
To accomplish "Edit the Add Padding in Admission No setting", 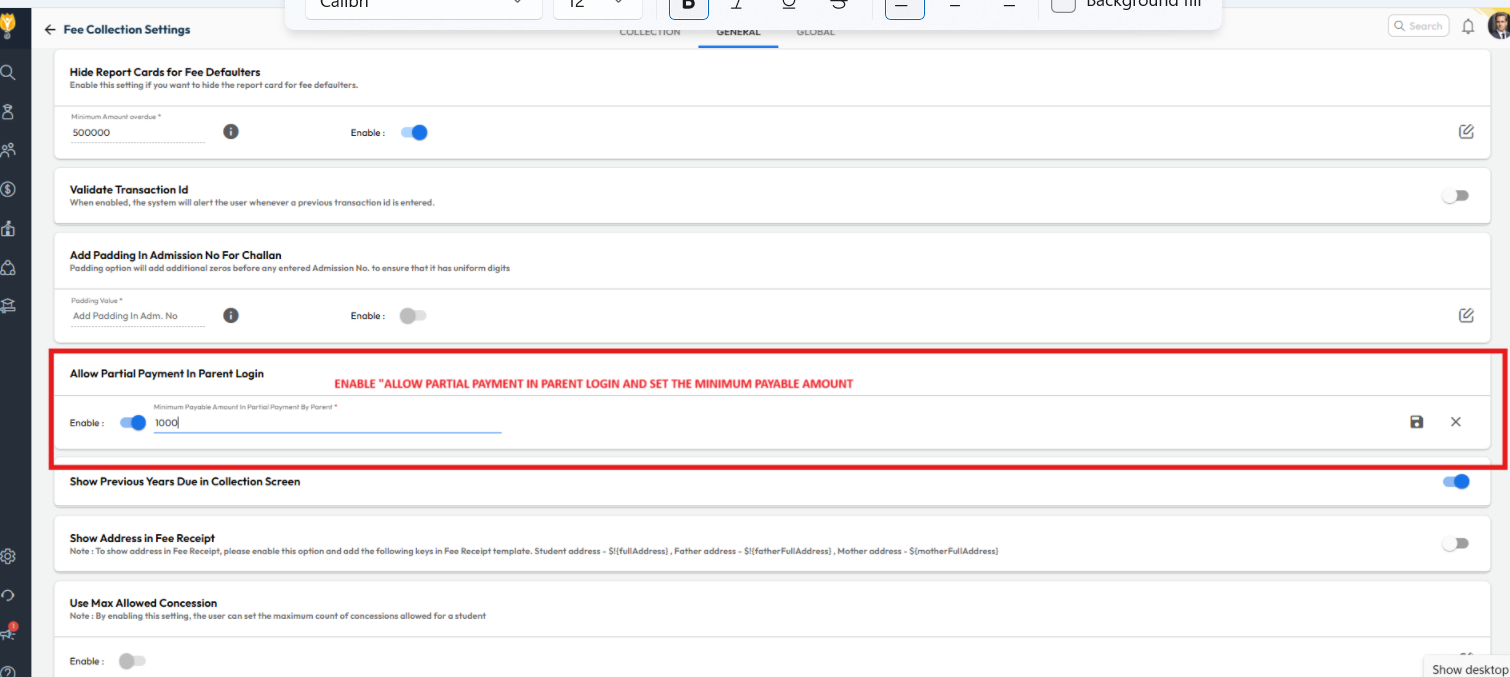I will coord(1466,316).
